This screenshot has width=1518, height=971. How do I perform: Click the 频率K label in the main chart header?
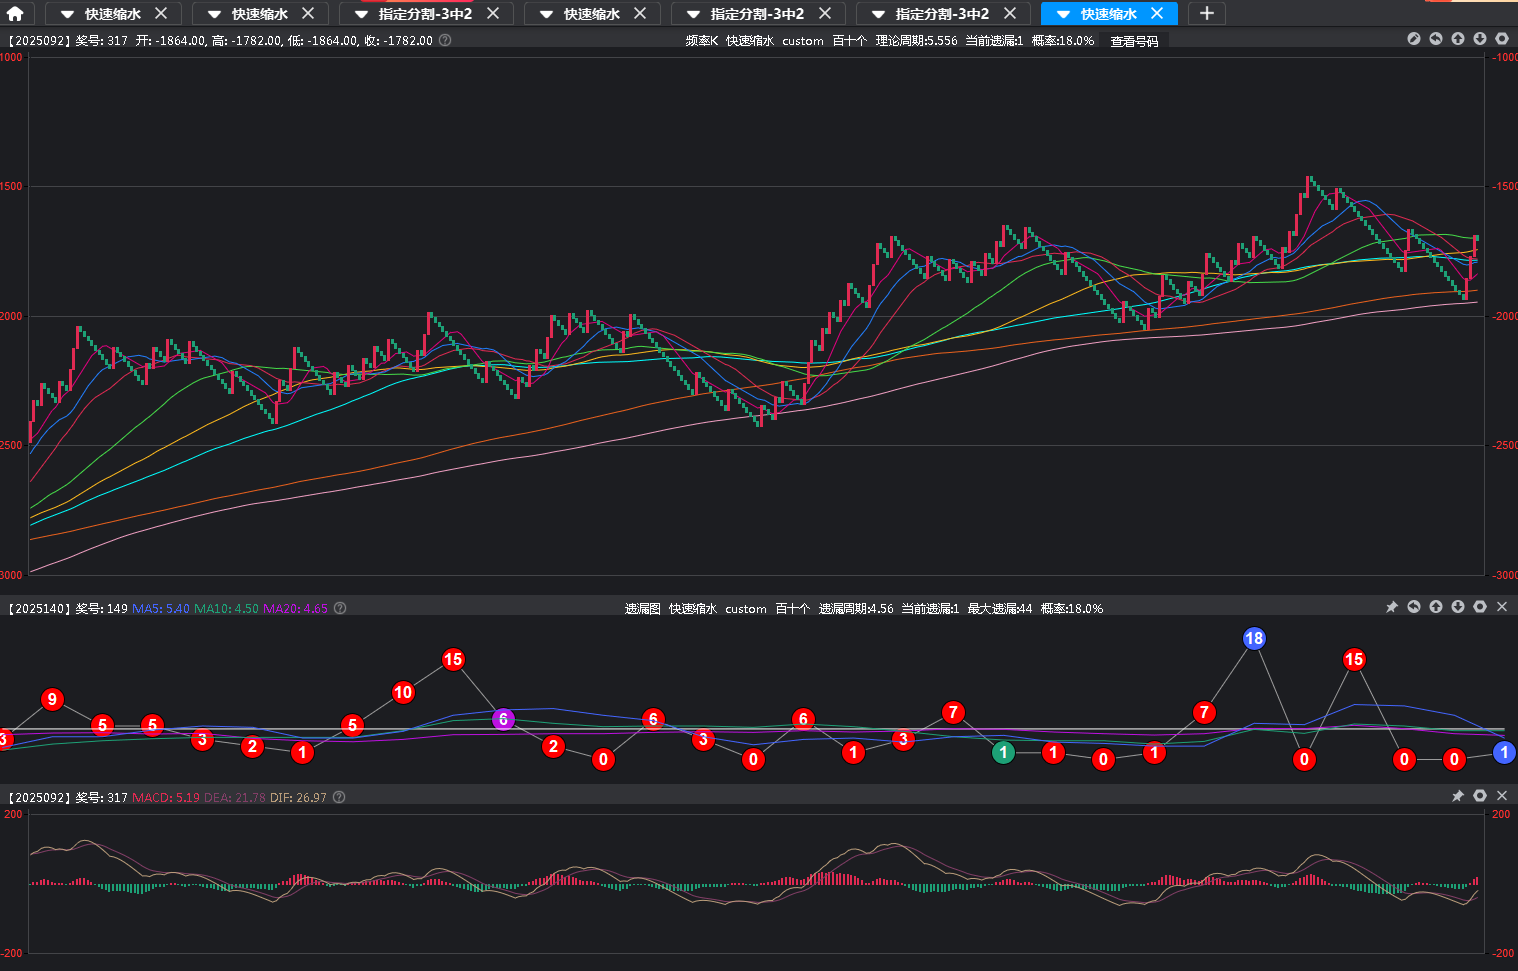702,41
